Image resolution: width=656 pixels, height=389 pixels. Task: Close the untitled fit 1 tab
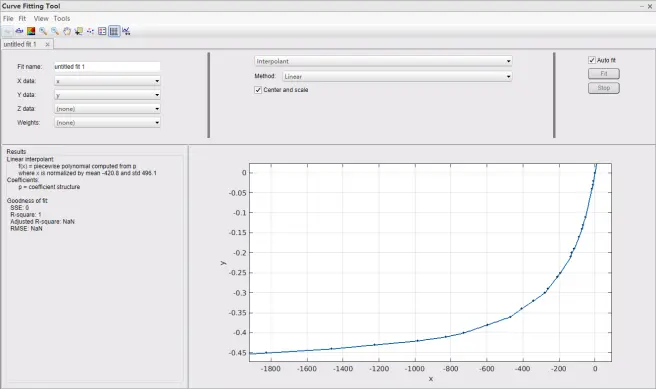pos(47,44)
